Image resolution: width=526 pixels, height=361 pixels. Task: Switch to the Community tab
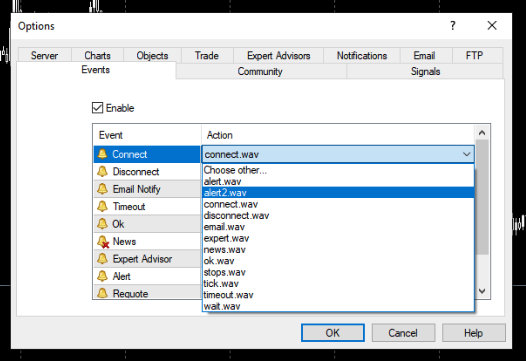click(x=260, y=71)
